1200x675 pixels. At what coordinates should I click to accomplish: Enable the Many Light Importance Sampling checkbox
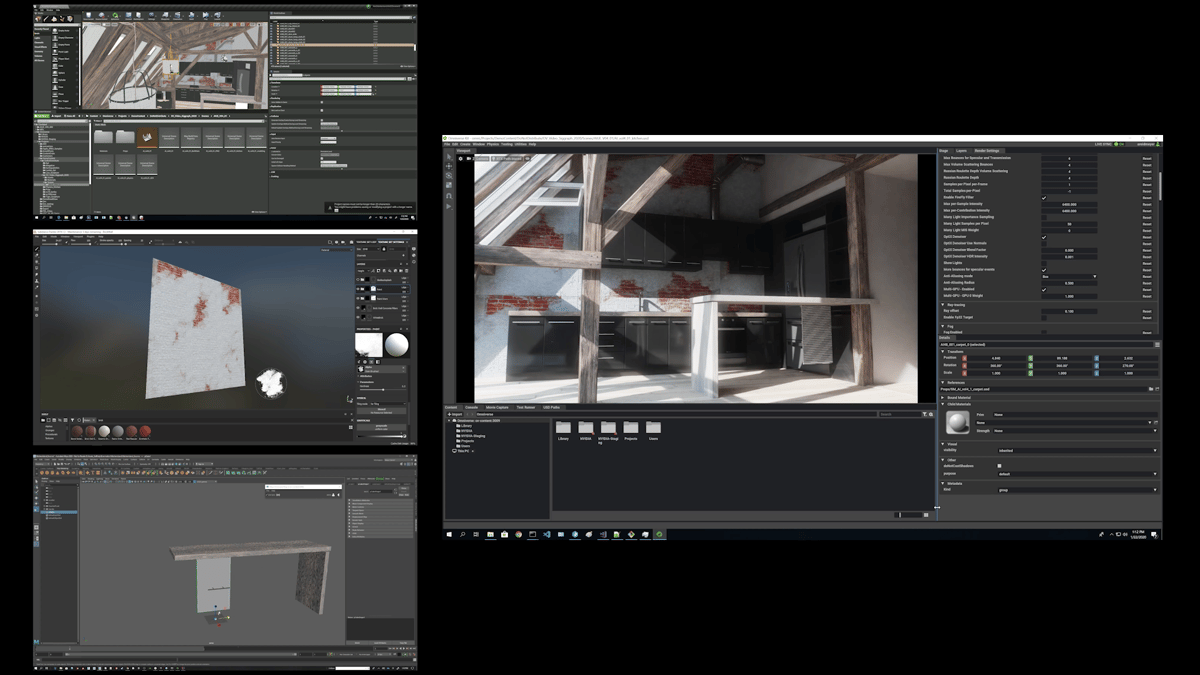[1044, 217]
